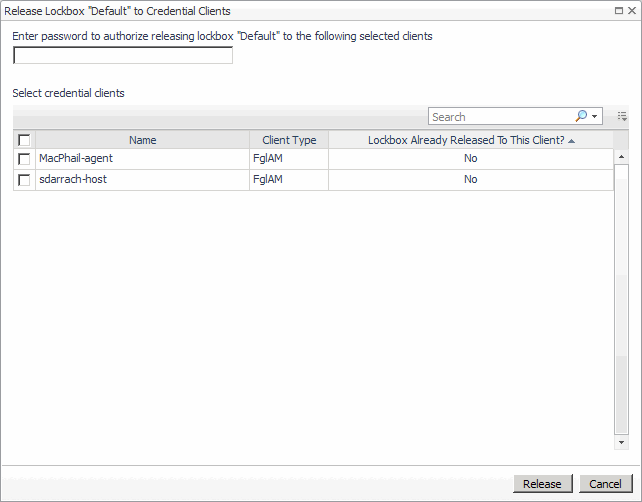Focus the lockbox password input field
Viewport: 642px width, 502px height.
[x=123, y=56]
